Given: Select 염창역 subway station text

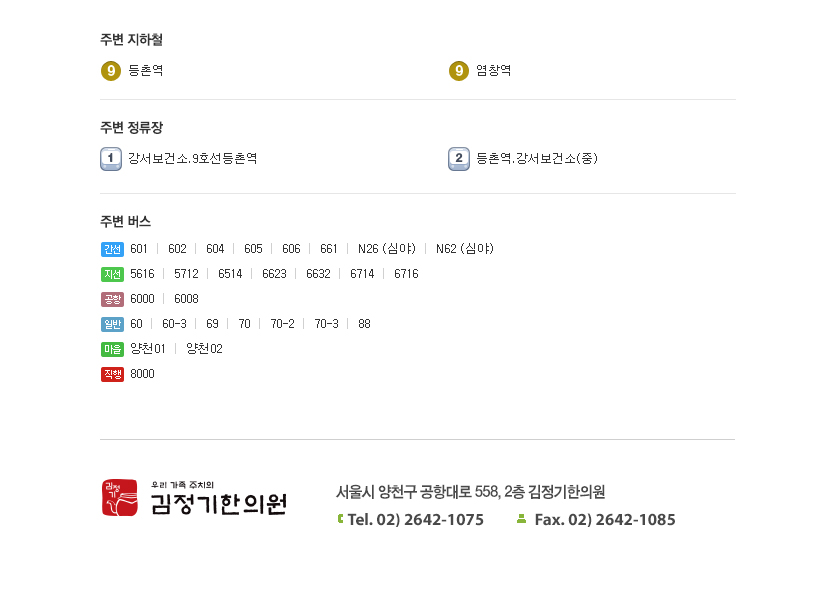Looking at the screenshot, I should tap(493, 71).
